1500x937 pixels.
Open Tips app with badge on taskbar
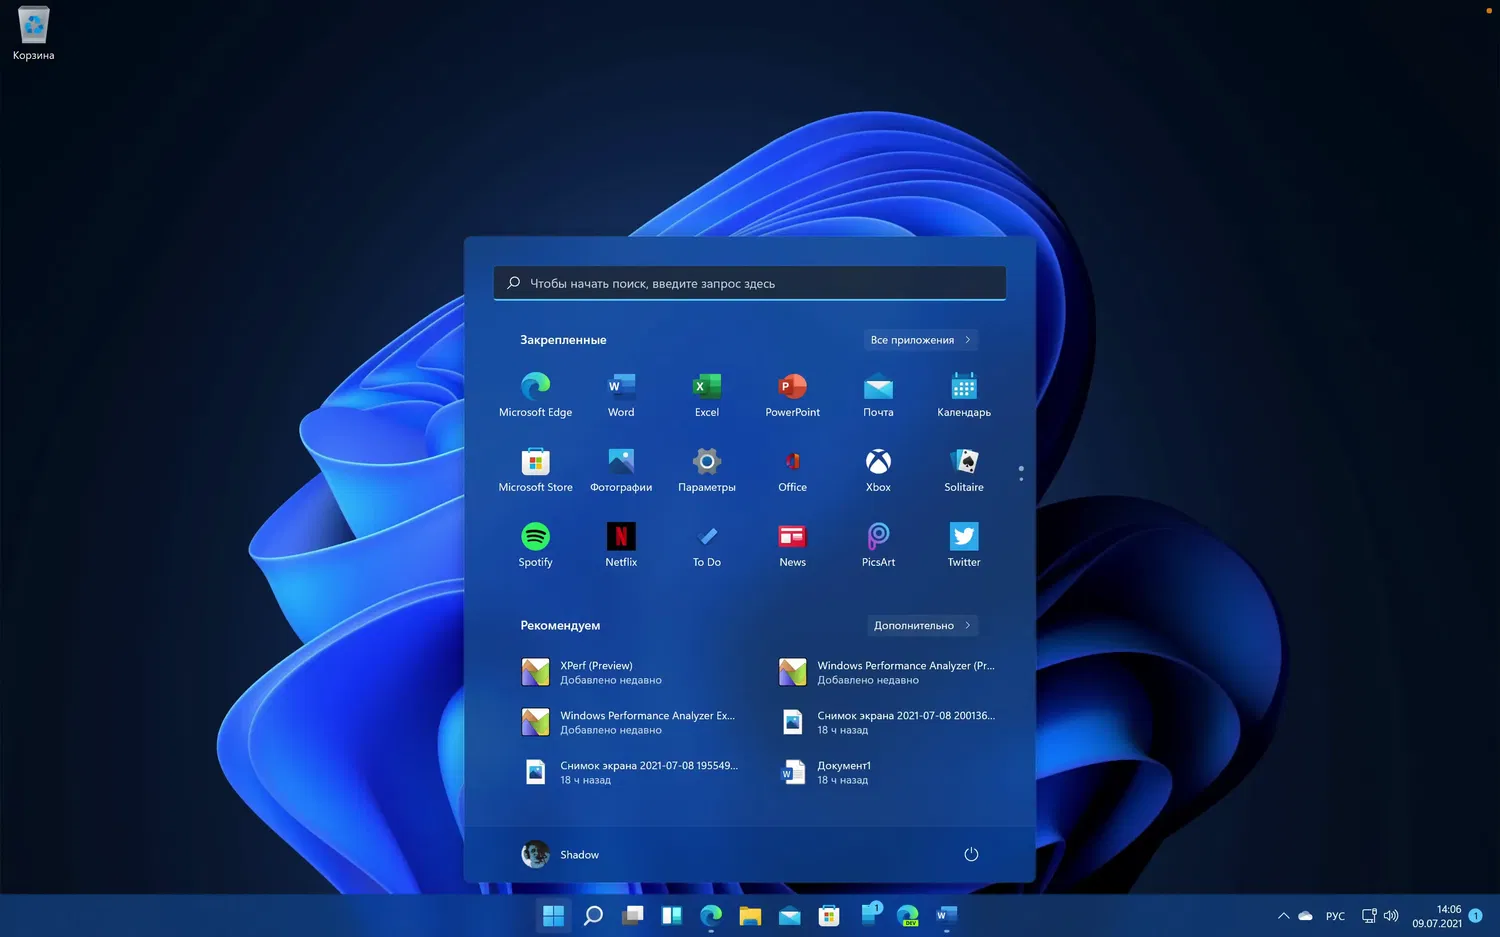870,913
